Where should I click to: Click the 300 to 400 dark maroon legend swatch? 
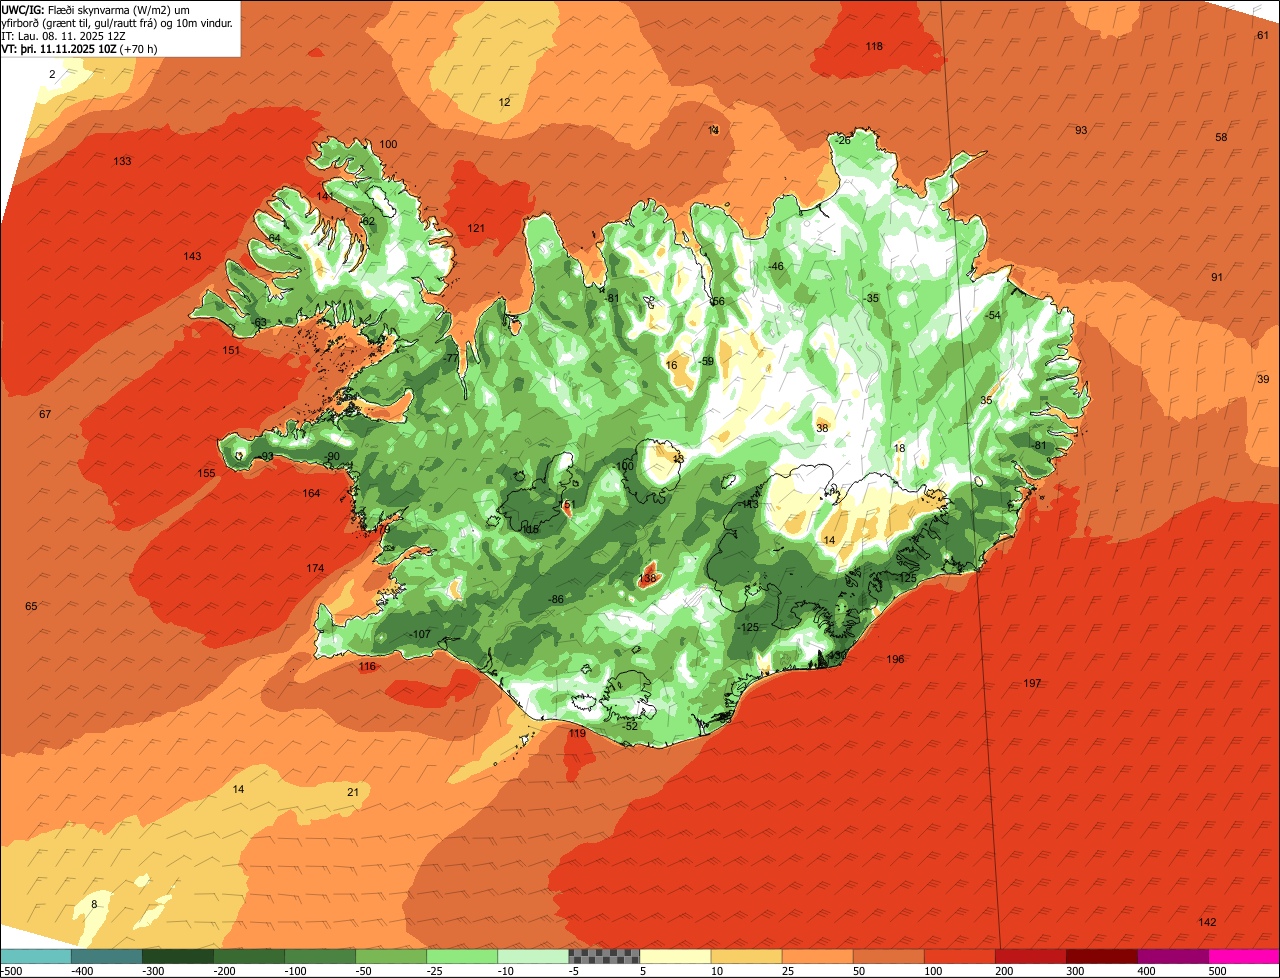[1102, 956]
